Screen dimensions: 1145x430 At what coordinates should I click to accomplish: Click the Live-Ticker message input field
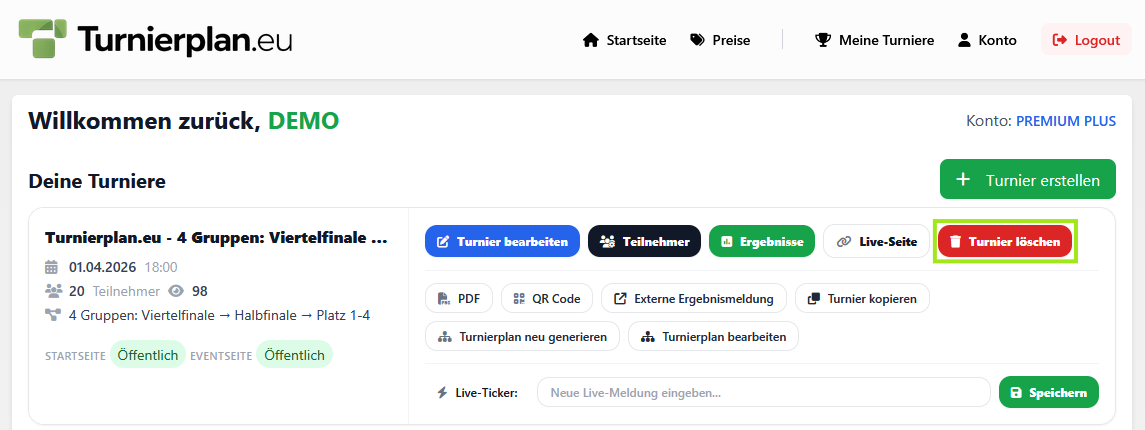763,393
